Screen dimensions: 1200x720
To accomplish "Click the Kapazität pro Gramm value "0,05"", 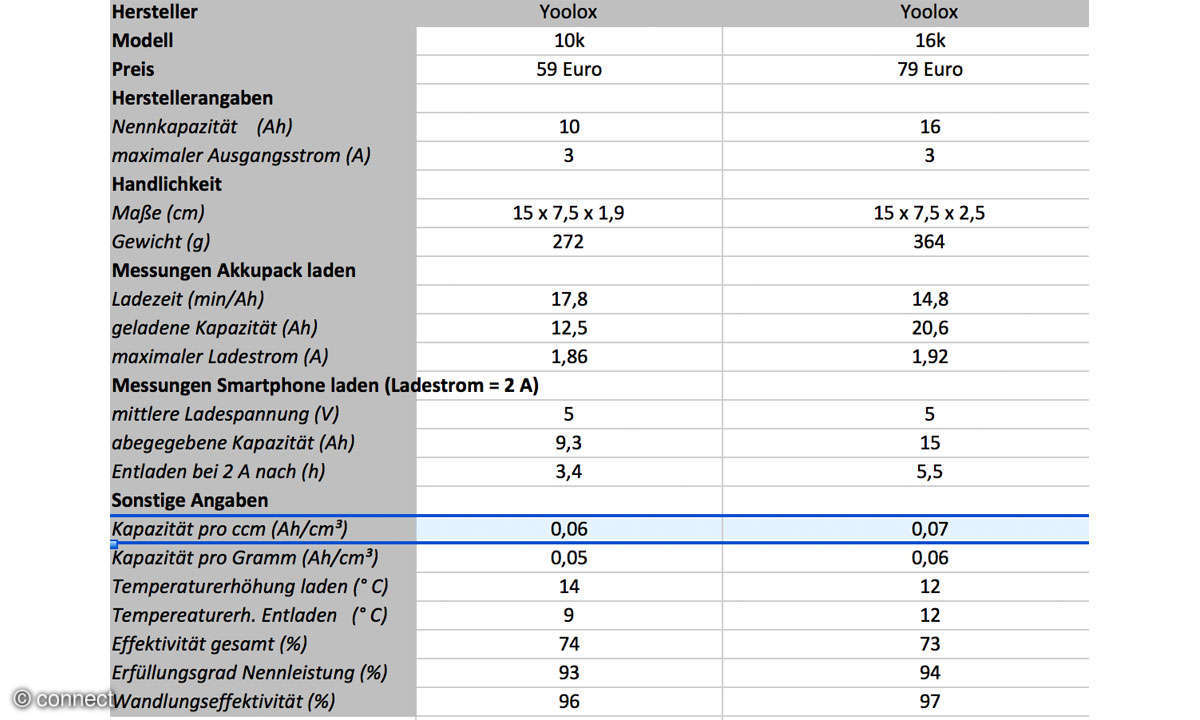I will point(569,558).
